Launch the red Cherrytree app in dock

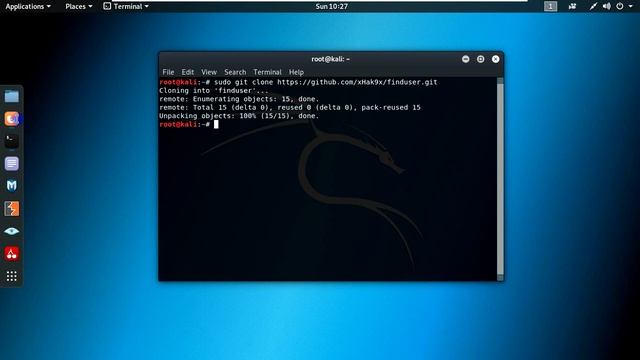click(11, 253)
